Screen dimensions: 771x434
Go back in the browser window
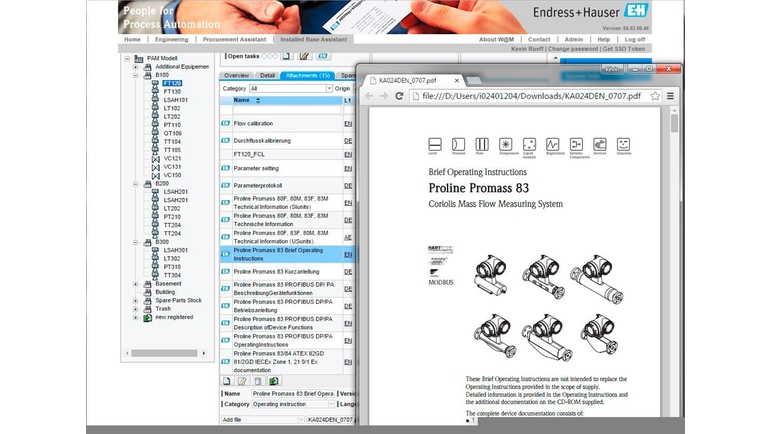369,96
